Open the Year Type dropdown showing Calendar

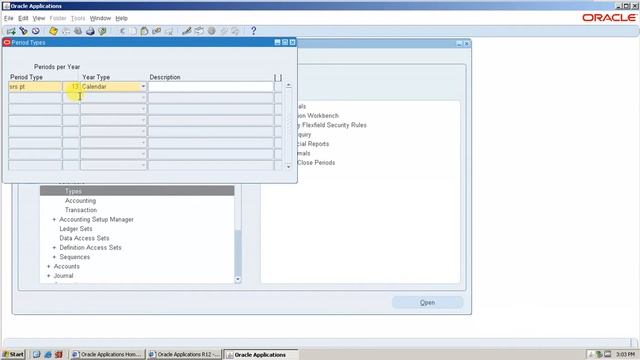pyautogui.click(x=143, y=87)
